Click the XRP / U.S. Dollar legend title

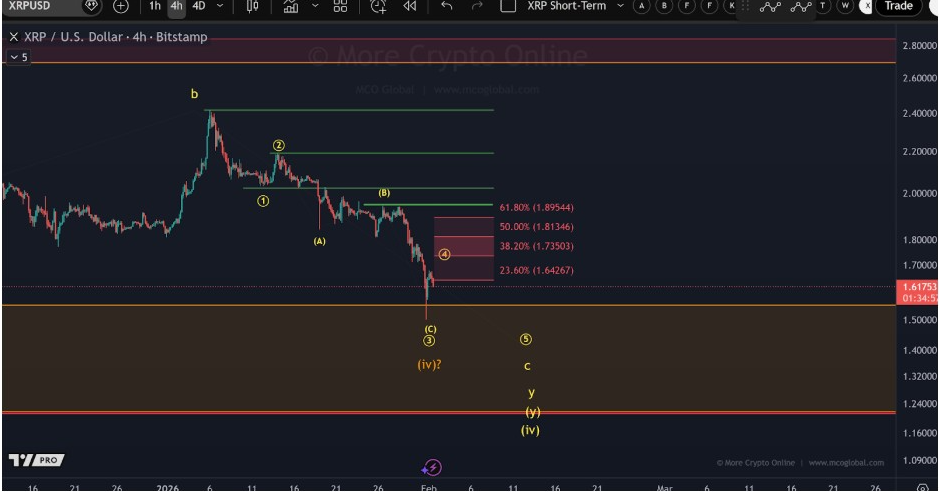[116, 37]
